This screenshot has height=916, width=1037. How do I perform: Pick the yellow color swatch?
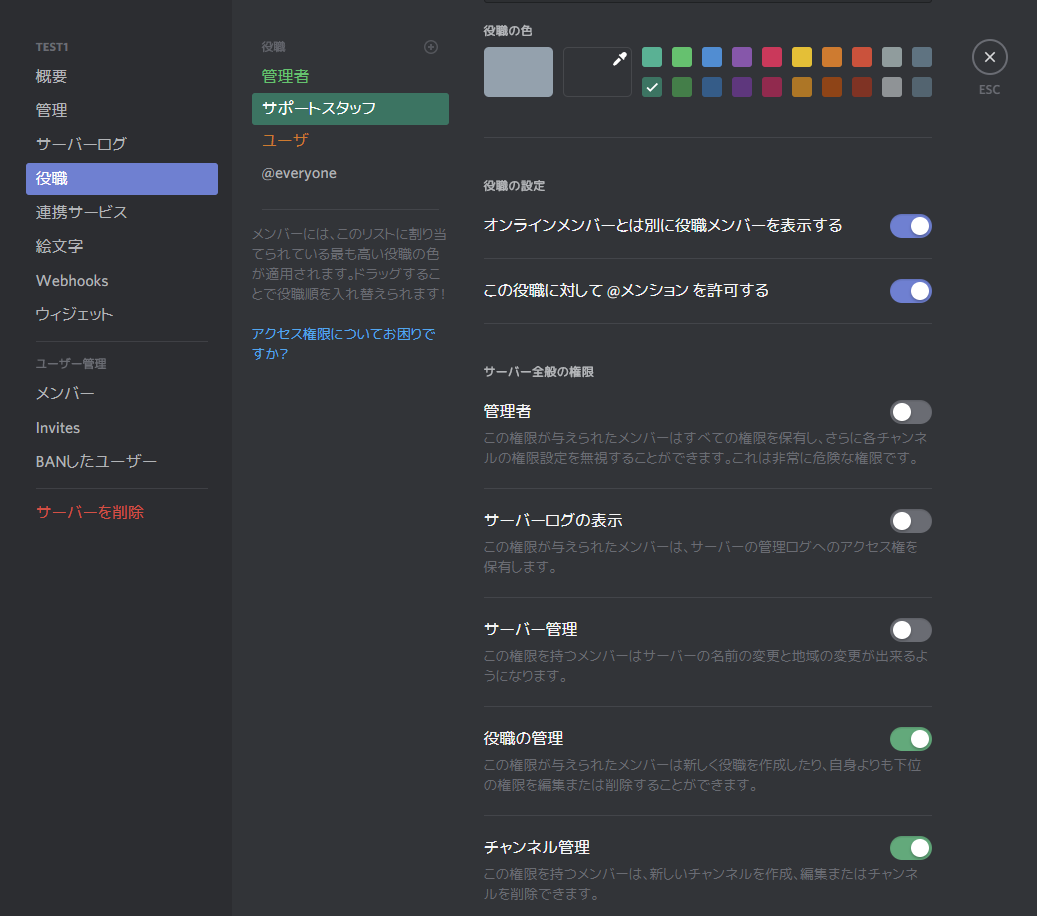tap(802, 57)
